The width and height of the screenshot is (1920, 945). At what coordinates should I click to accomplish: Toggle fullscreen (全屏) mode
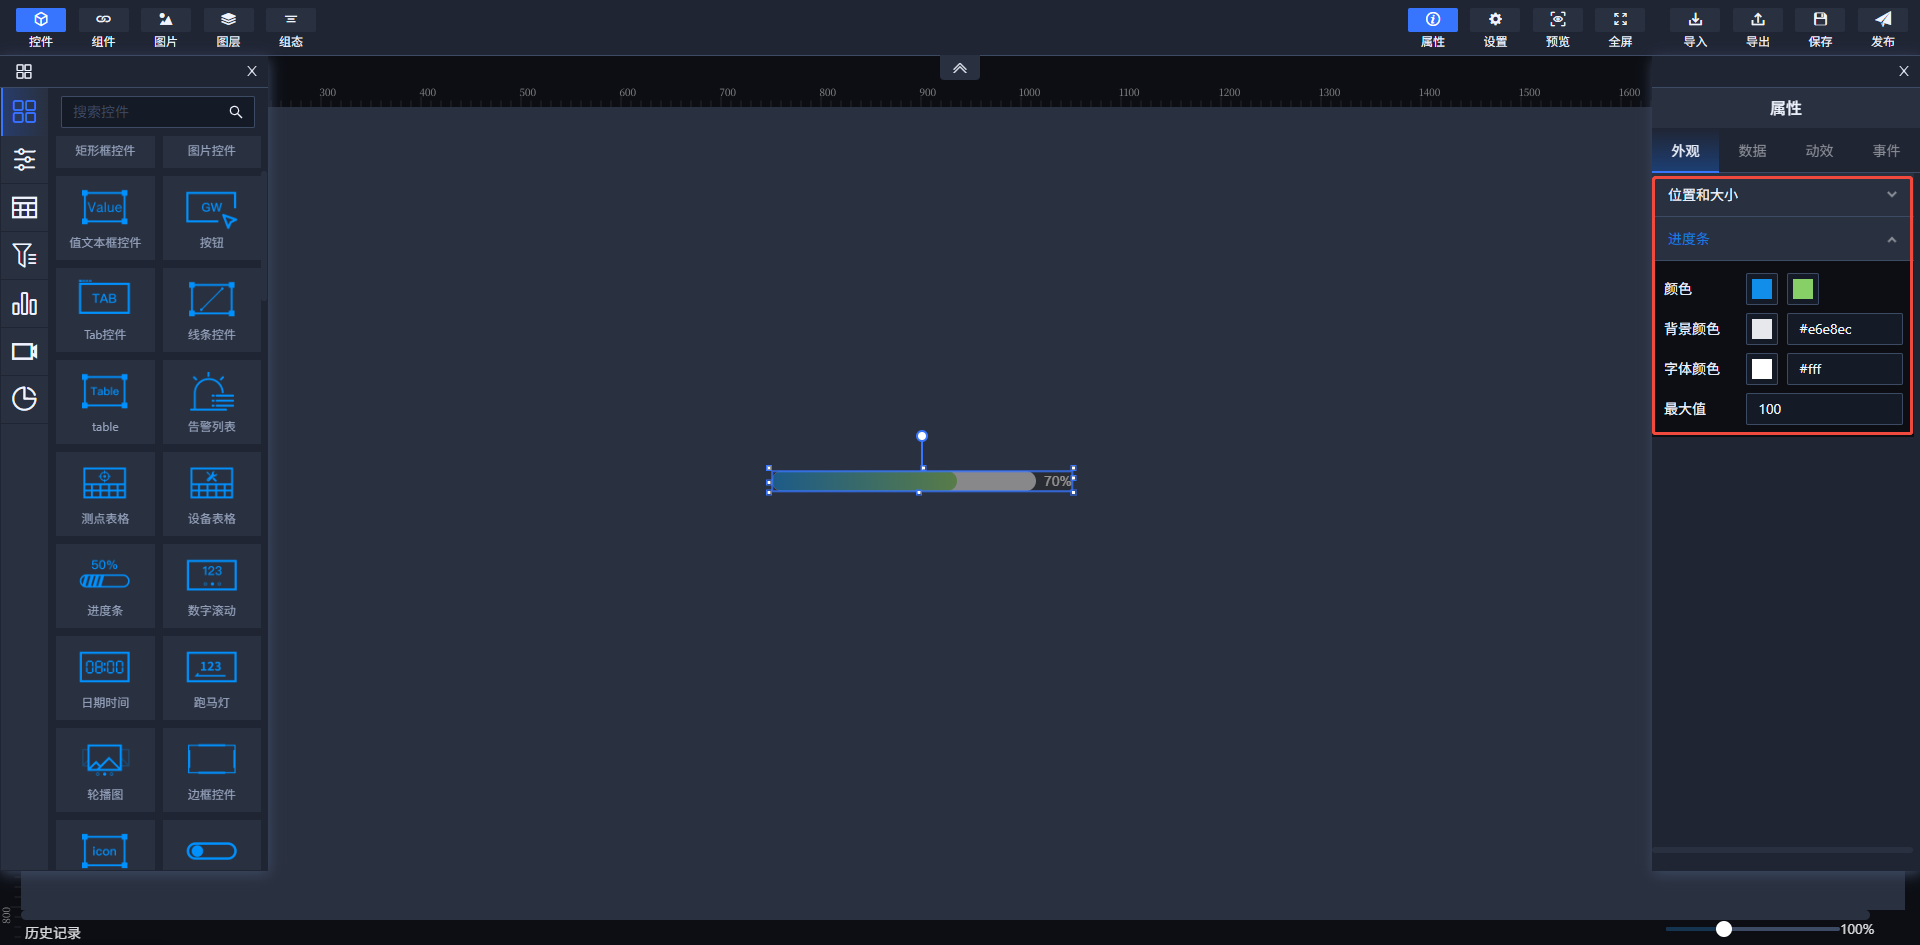click(1620, 28)
